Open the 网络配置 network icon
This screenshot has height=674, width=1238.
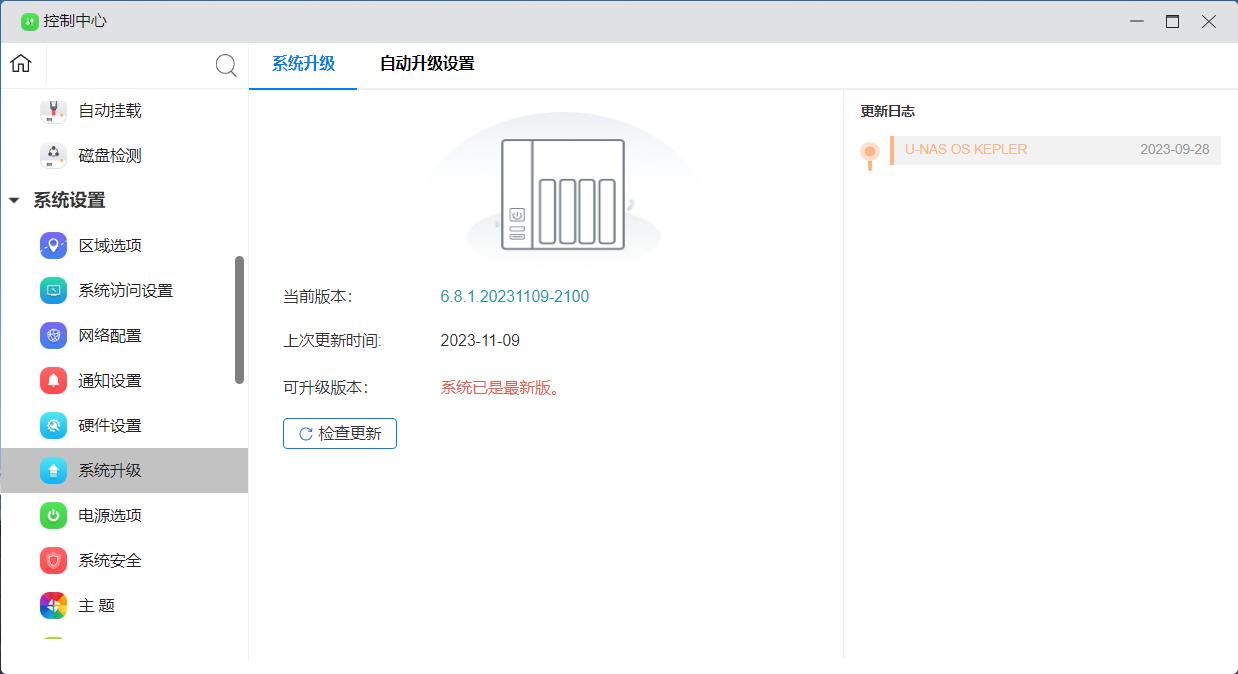tap(53, 336)
